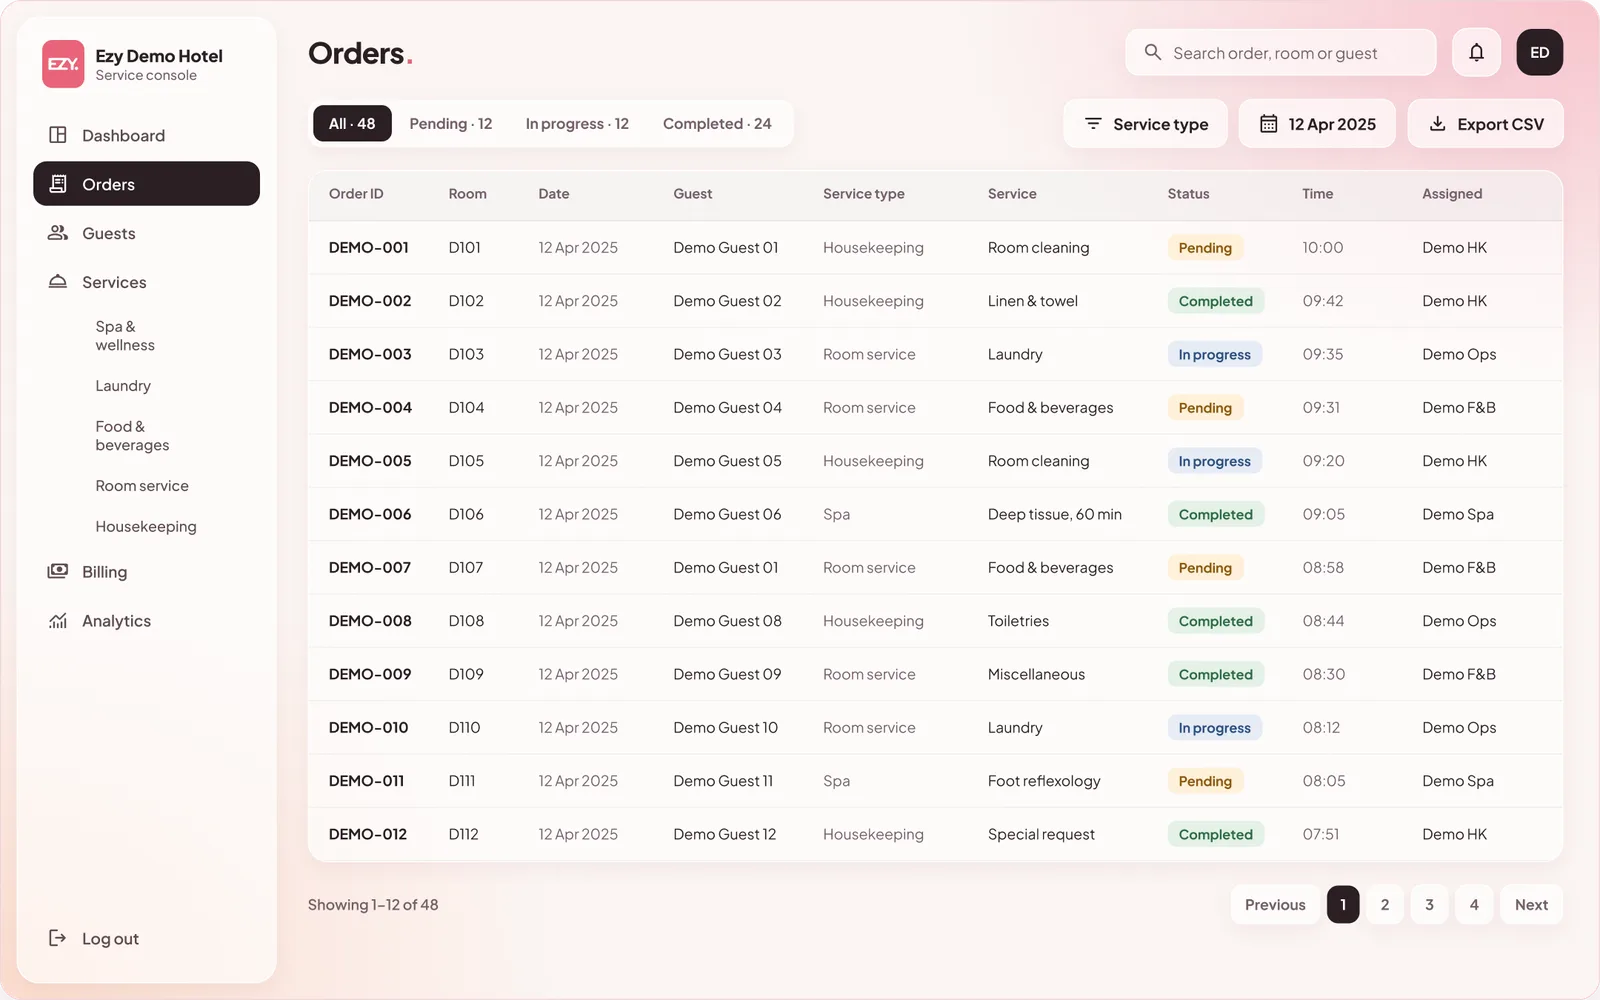Viewport: 1600px width, 1000px height.
Task: Click the Orders receipt icon in sidebar
Action: pyautogui.click(x=58, y=184)
